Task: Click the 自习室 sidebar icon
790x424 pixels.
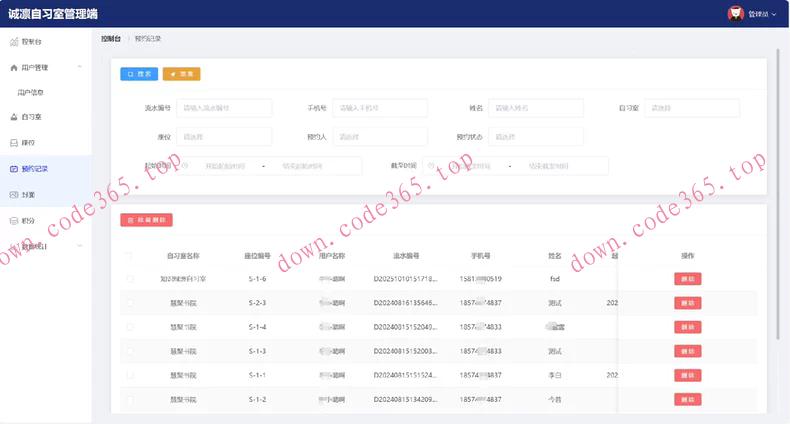Action: (x=14, y=117)
